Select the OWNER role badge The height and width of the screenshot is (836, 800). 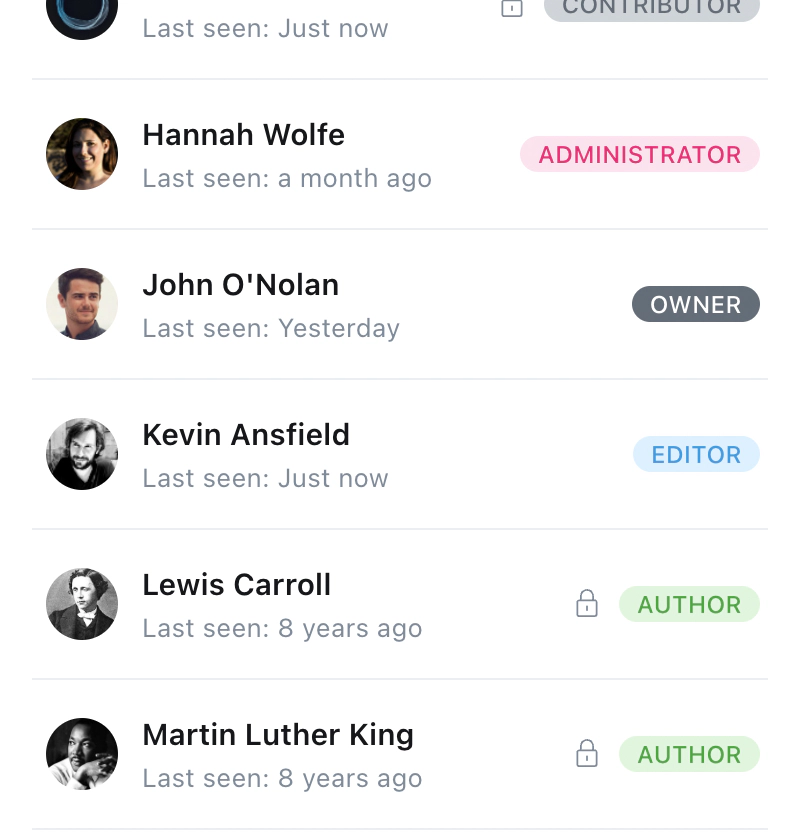pos(695,304)
